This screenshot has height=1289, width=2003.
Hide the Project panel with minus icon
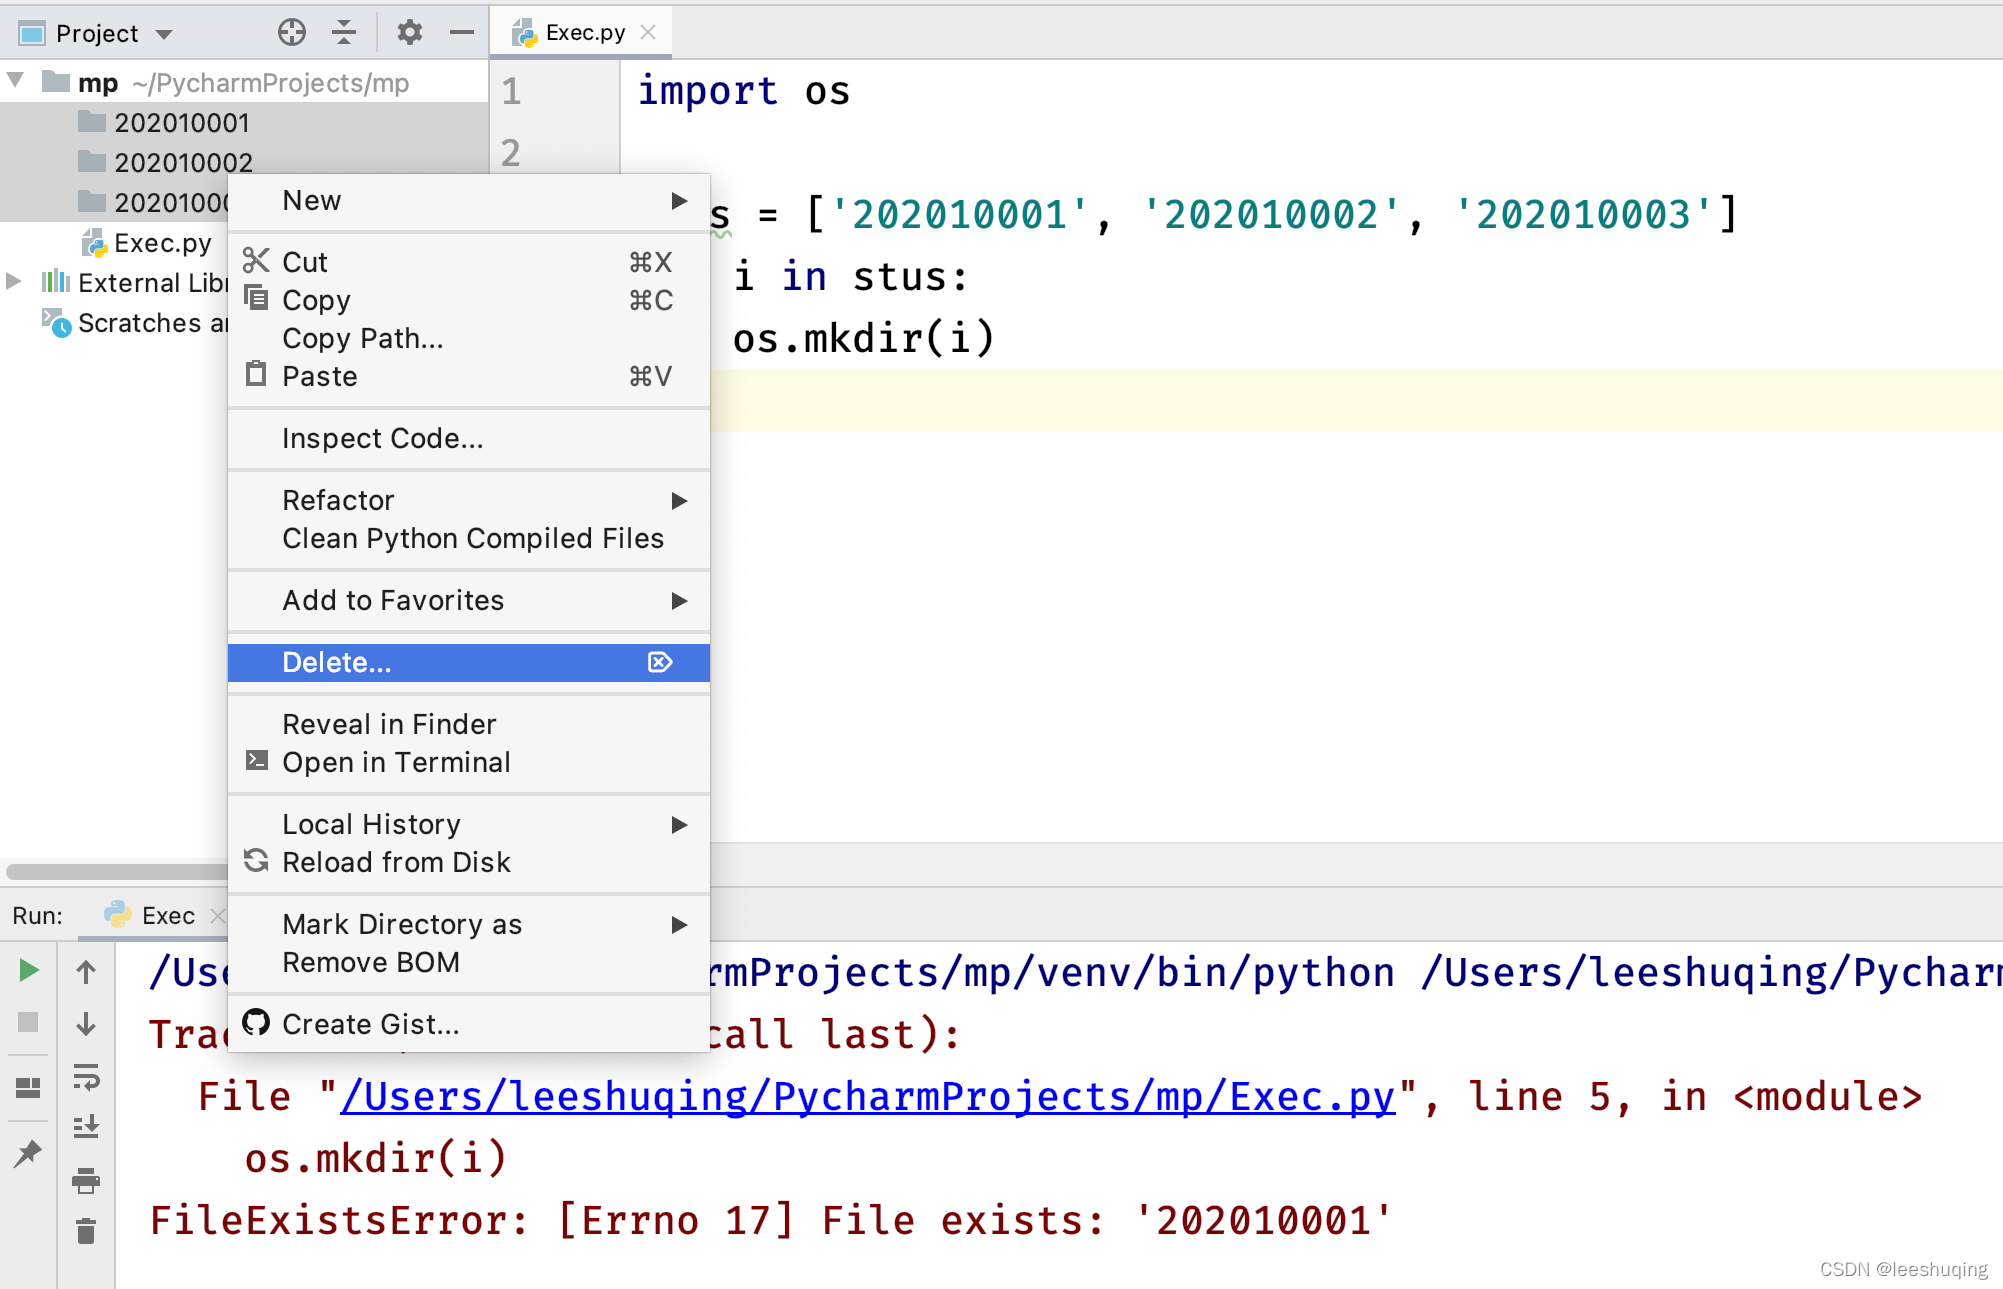(x=461, y=33)
